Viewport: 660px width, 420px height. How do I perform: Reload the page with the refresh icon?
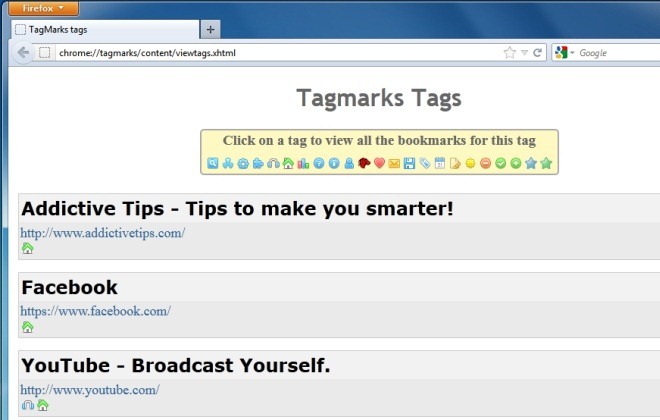click(x=538, y=53)
